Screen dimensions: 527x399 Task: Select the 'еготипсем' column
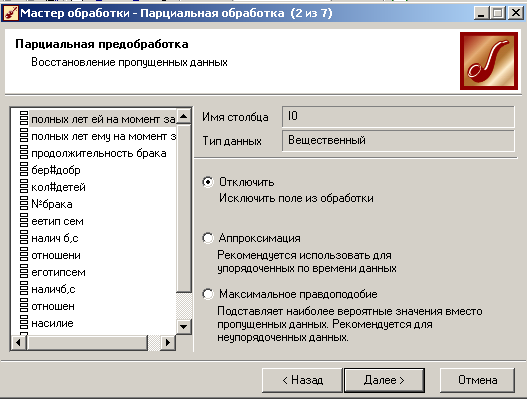click(58, 272)
